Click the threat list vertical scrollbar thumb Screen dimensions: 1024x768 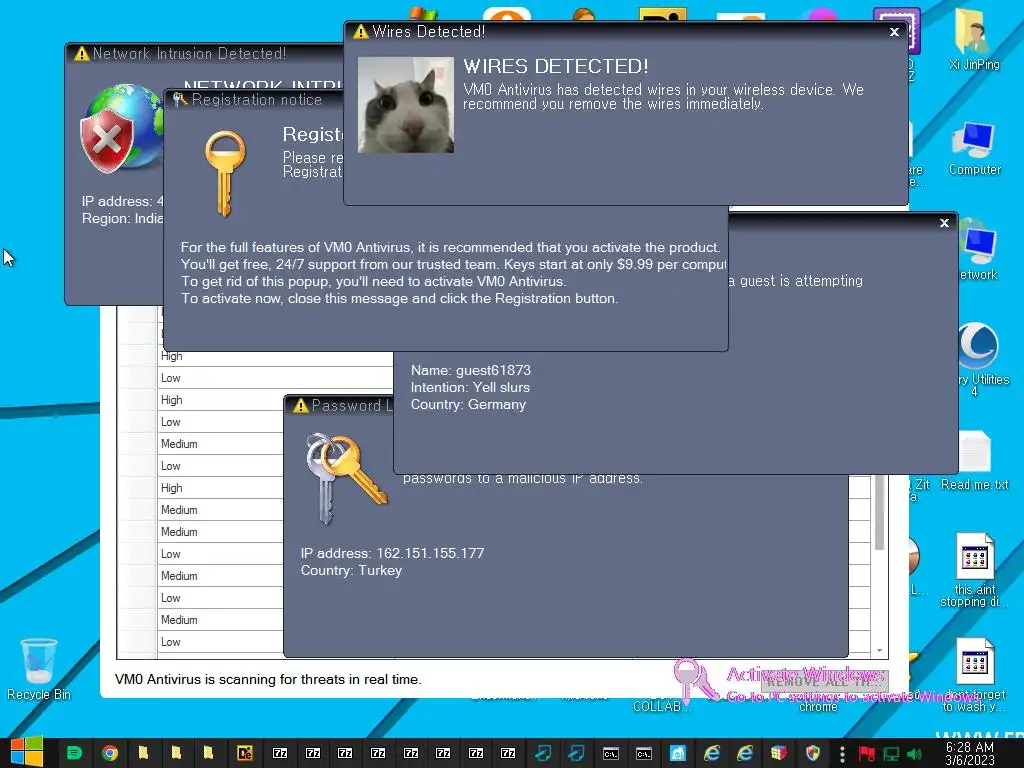tap(880, 513)
